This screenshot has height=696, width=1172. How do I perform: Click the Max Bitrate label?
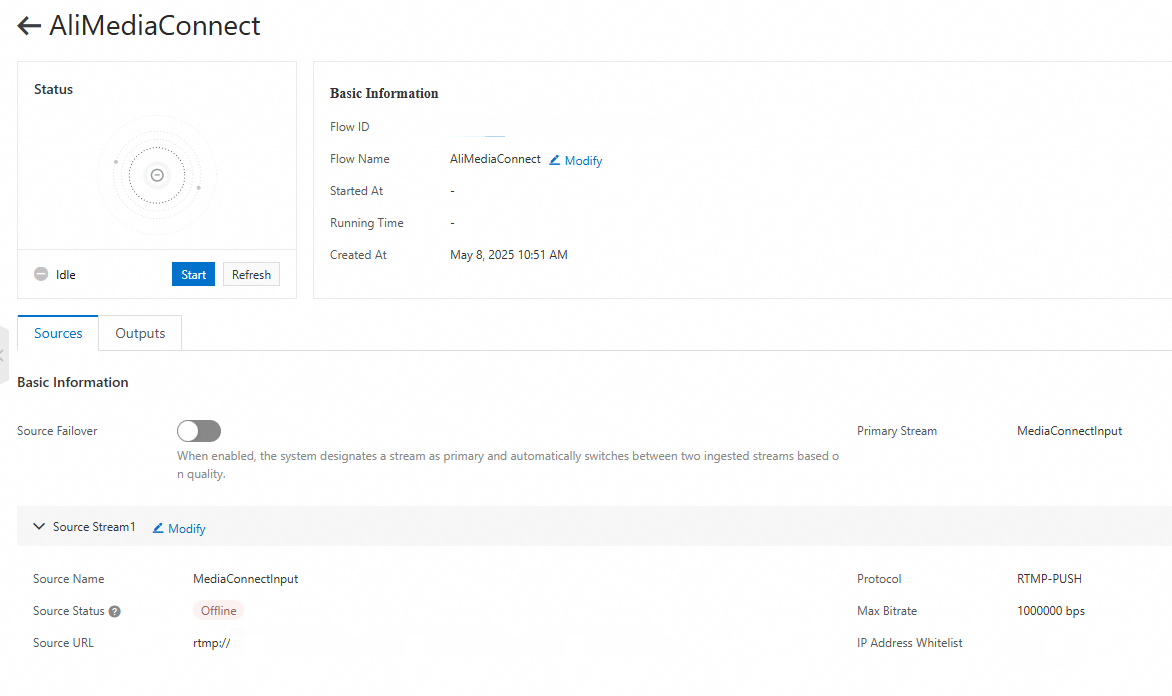[x=886, y=611]
